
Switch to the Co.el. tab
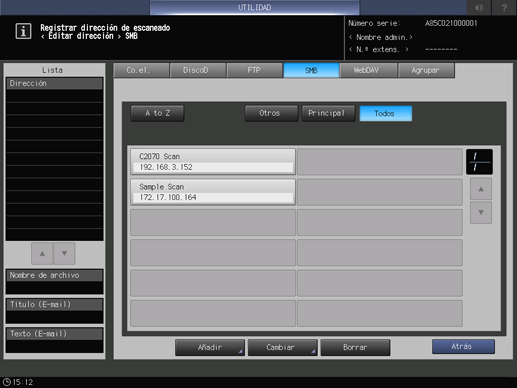pos(141,70)
